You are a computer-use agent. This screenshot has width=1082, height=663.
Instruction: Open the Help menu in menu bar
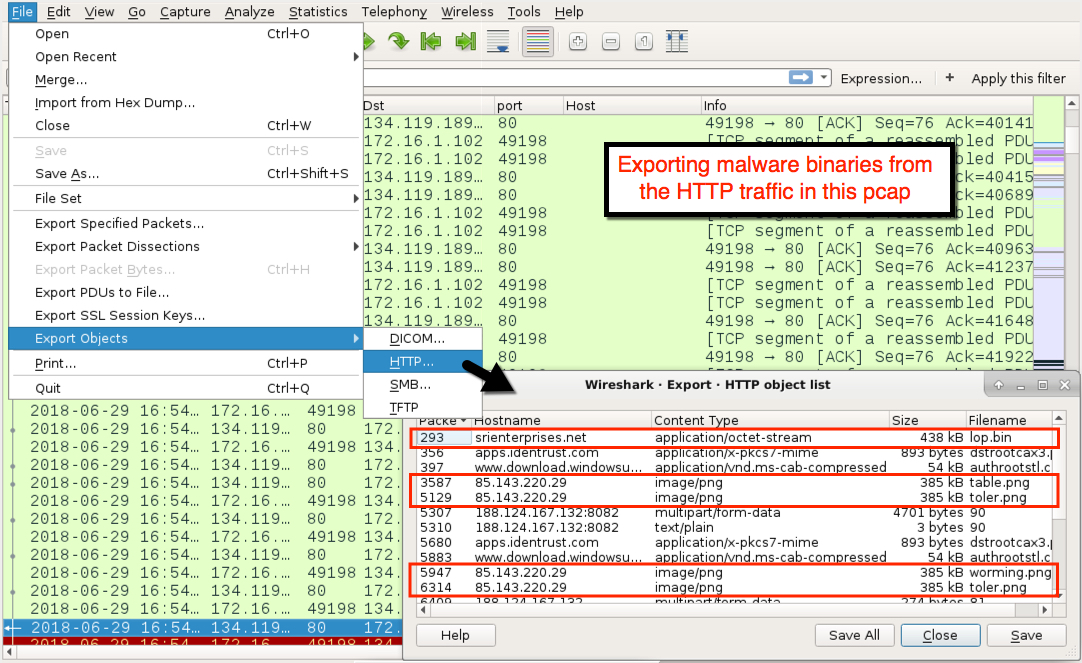coord(569,12)
